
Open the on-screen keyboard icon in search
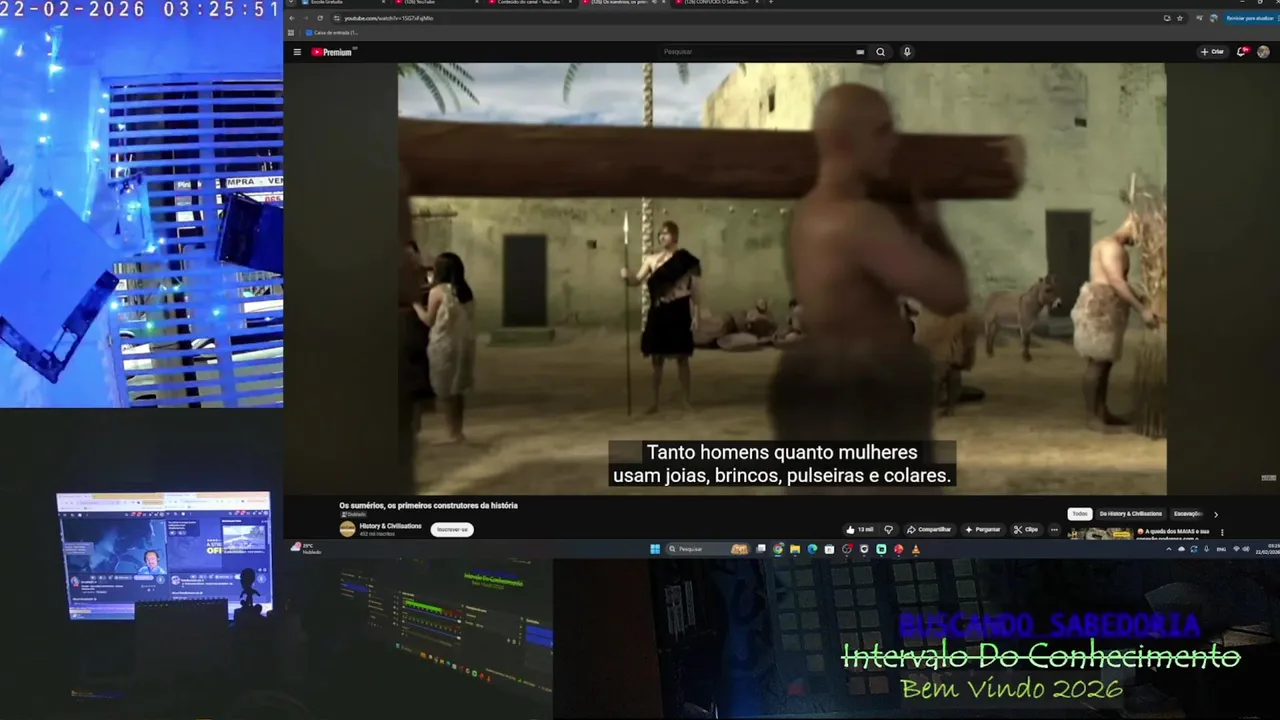point(860,52)
